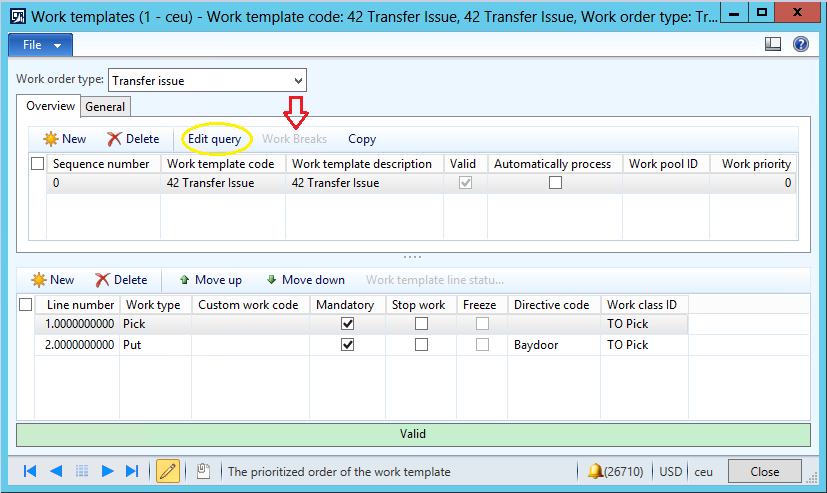Check Stop work for the Put line
Screen dimensions: 827x493
pos(421,344)
